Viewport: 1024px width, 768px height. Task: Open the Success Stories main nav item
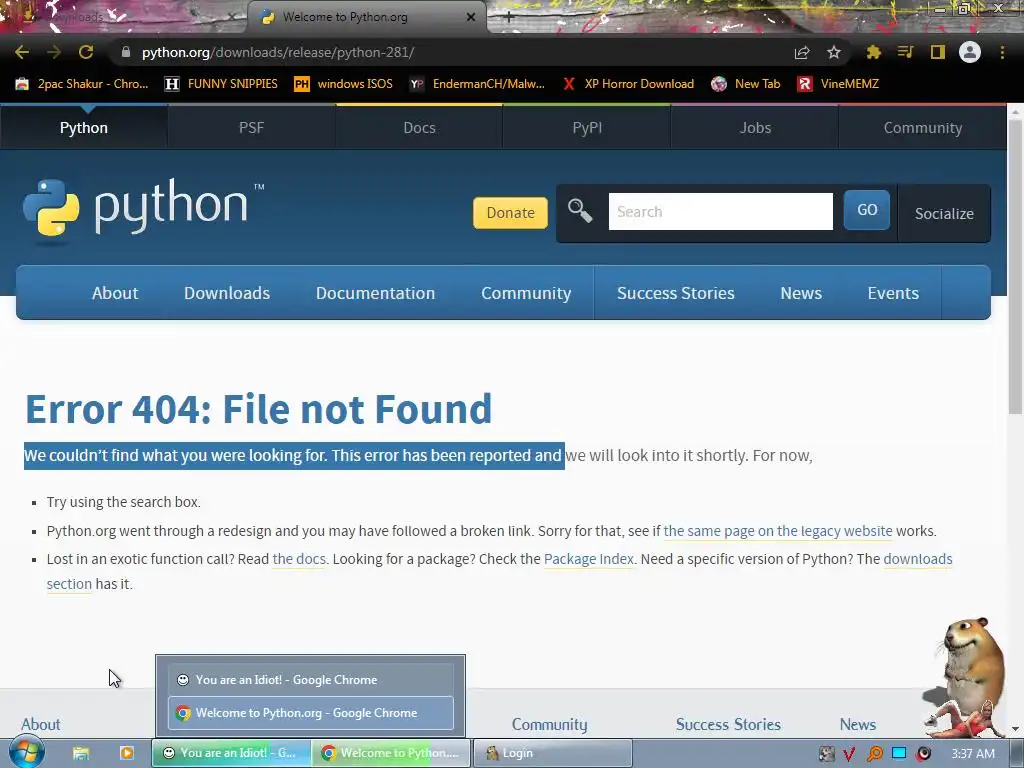tap(675, 293)
